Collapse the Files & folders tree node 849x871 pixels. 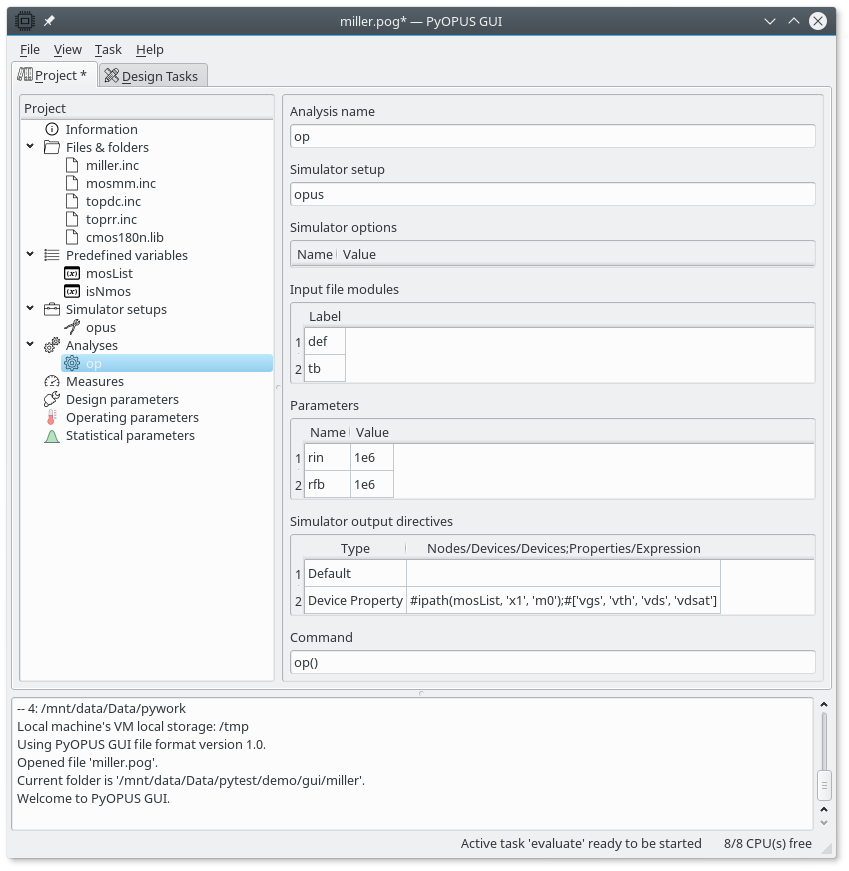coord(31,147)
